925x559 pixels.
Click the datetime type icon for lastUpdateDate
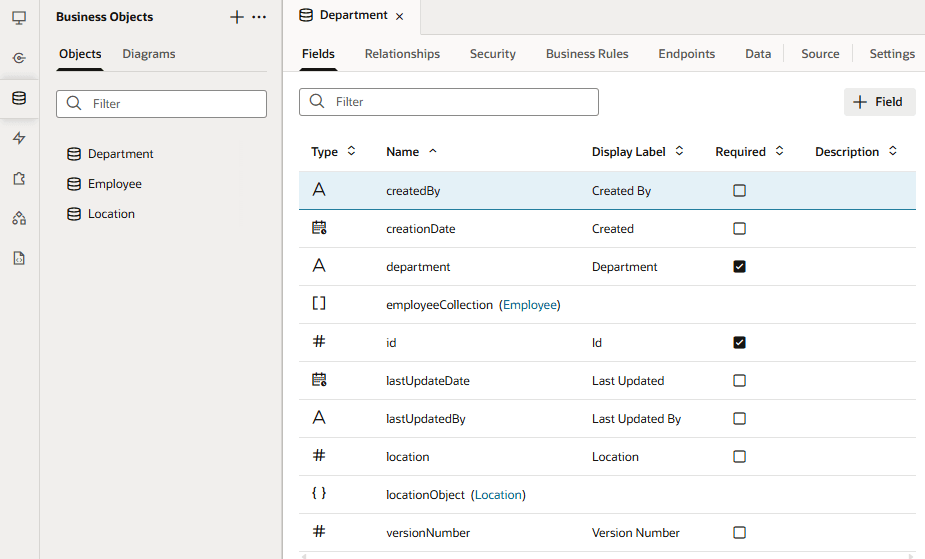[319, 380]
